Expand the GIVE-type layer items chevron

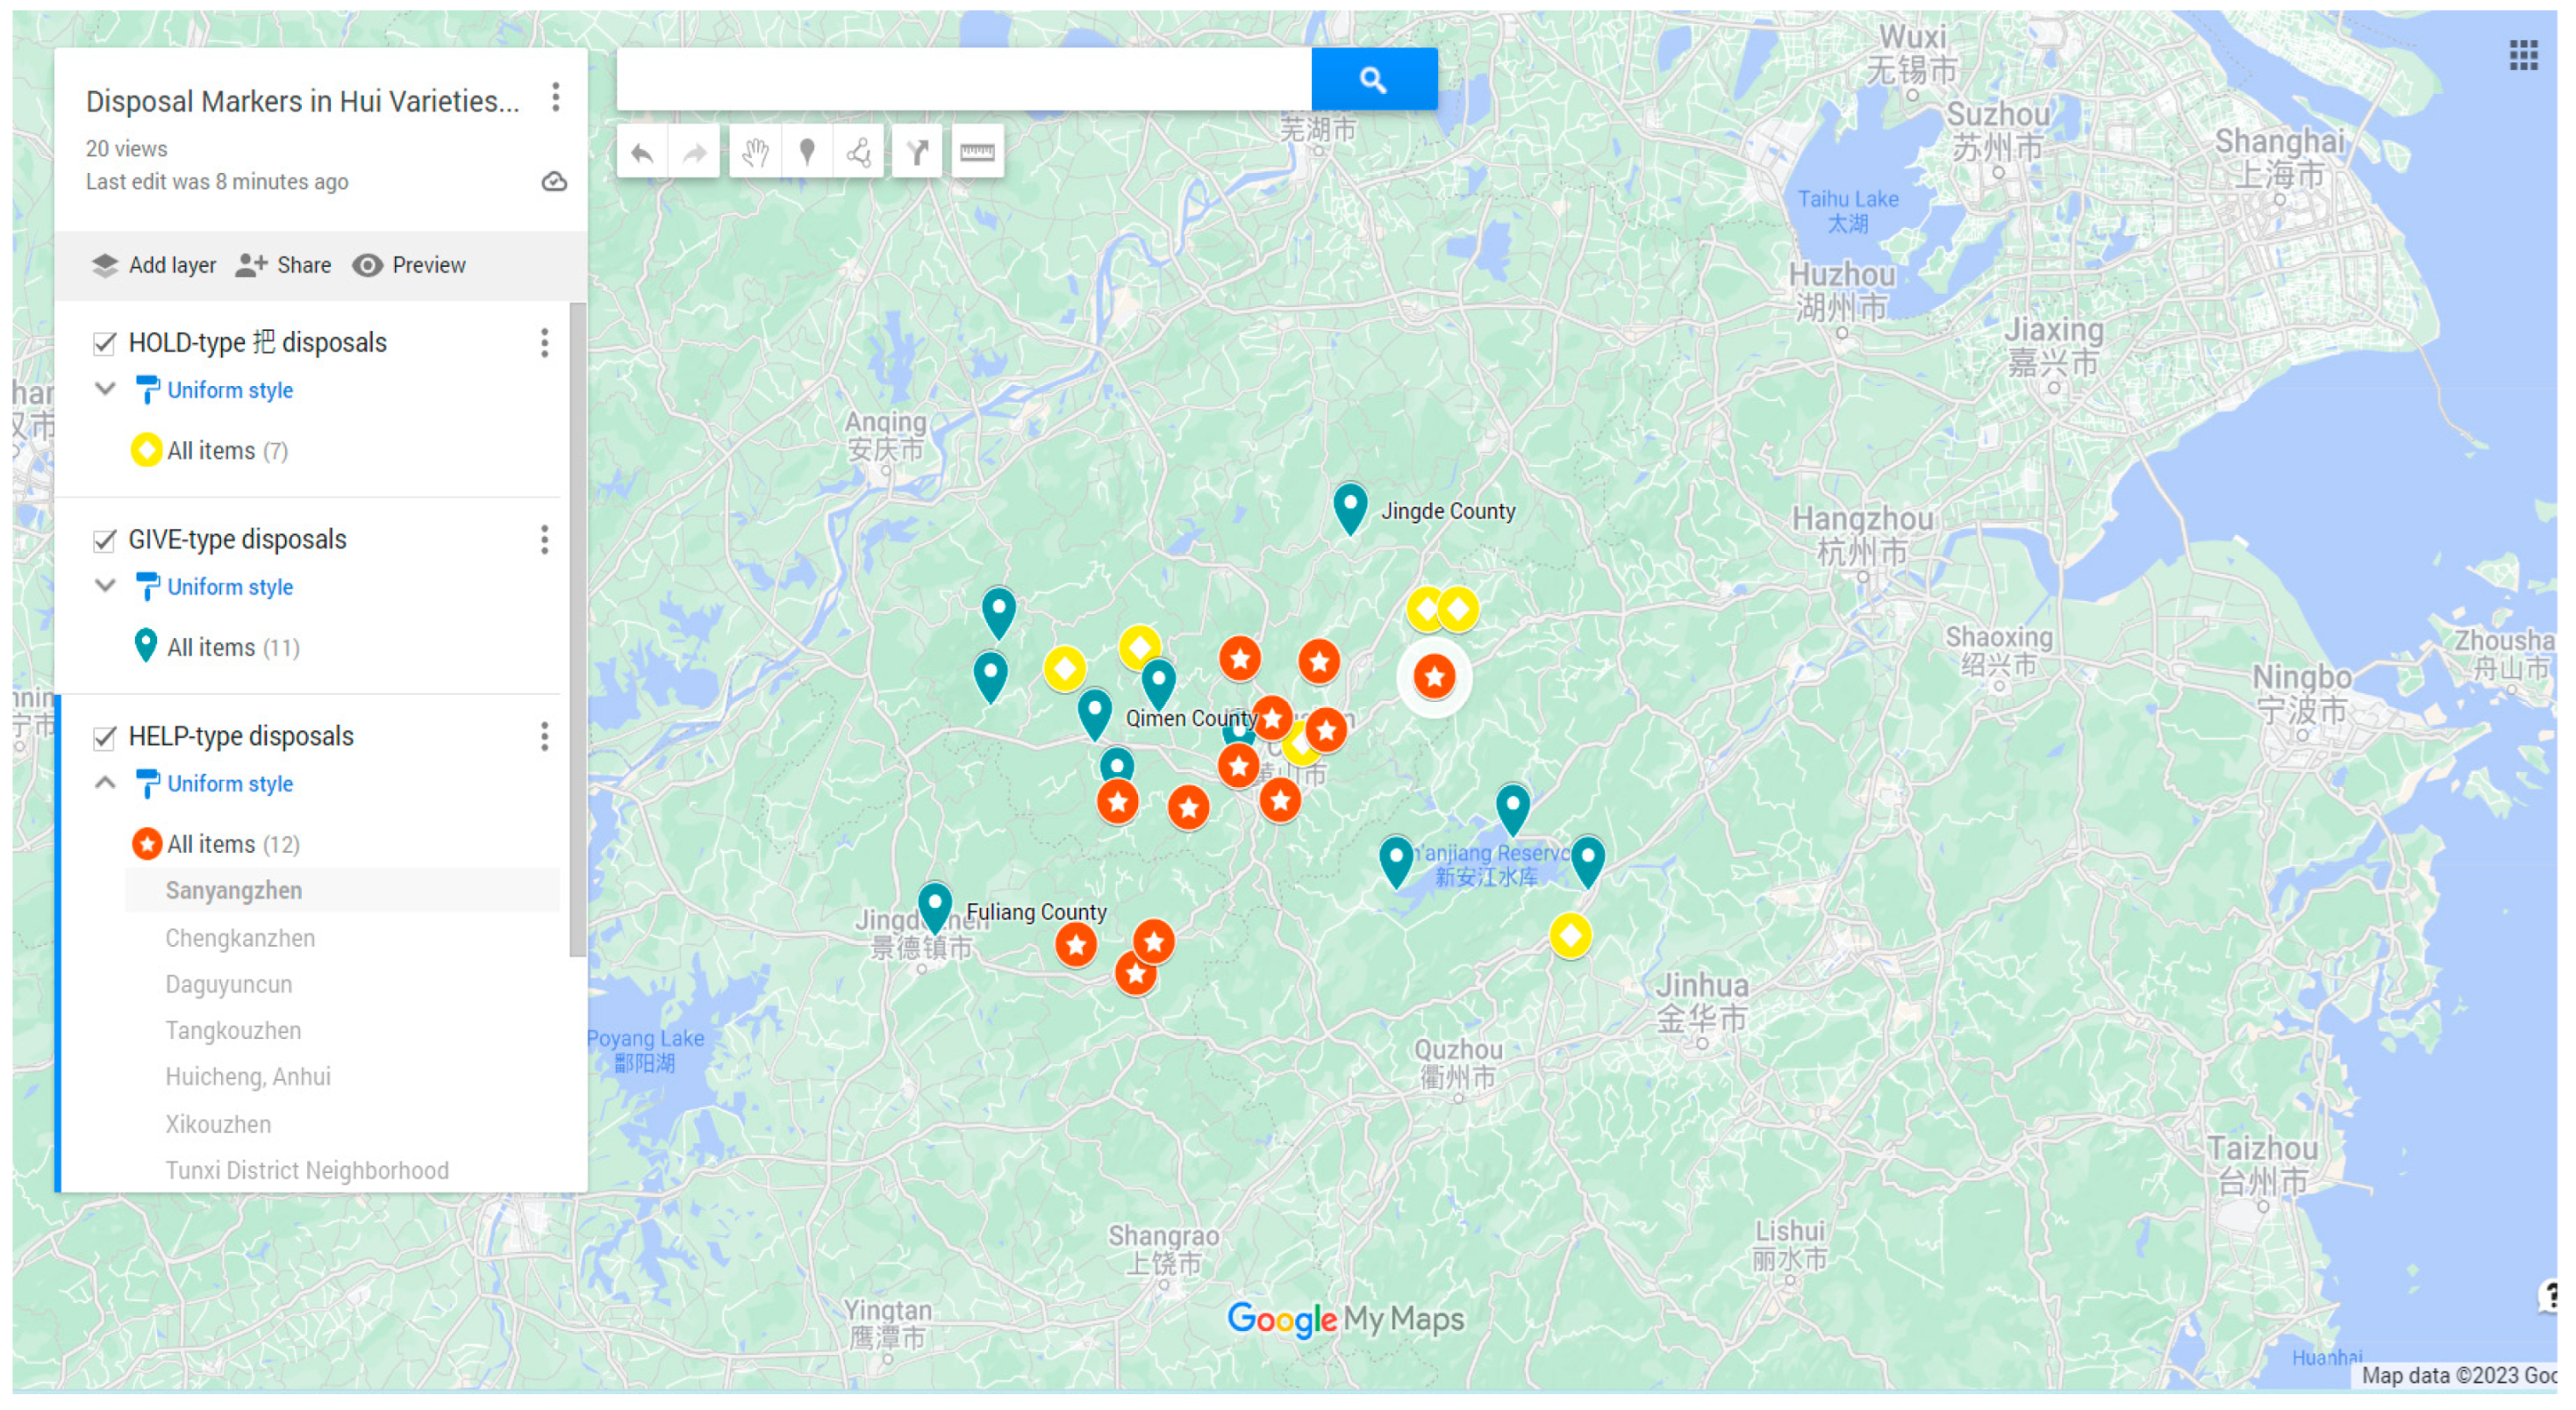(x=105, y=586)
